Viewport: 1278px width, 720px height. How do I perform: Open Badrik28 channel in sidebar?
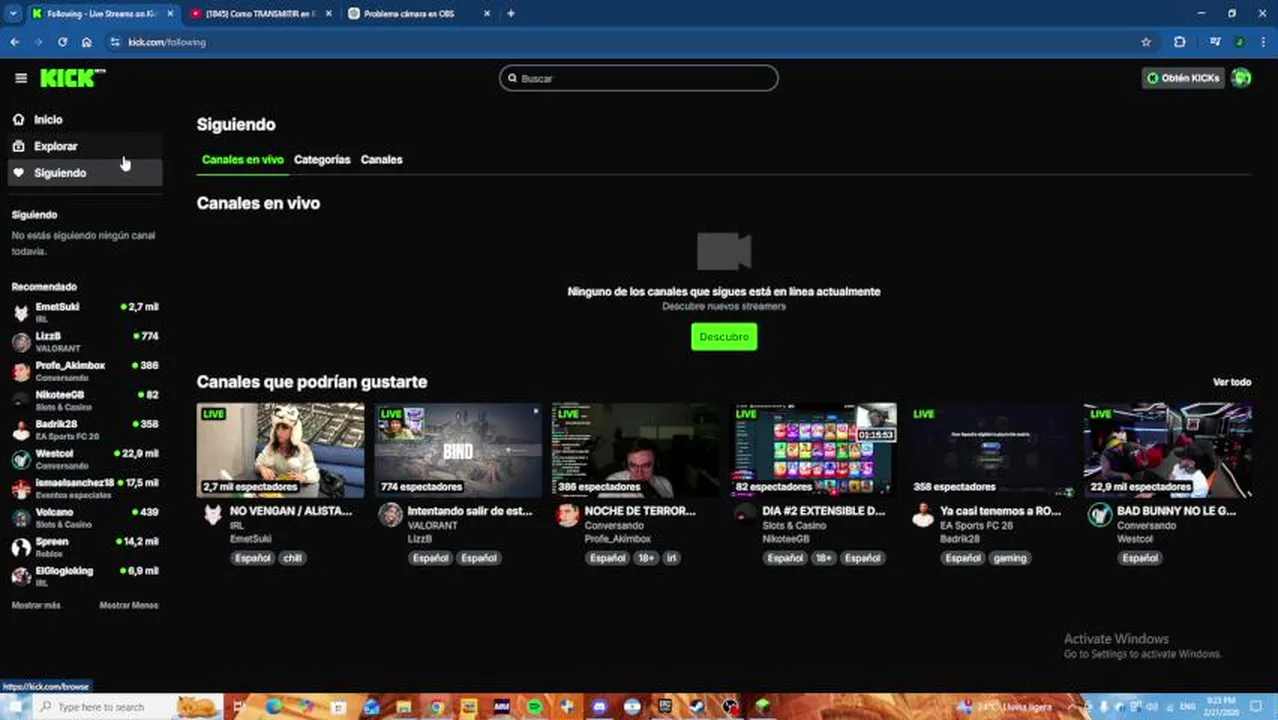pyautogui.click(x=84, y=429)
